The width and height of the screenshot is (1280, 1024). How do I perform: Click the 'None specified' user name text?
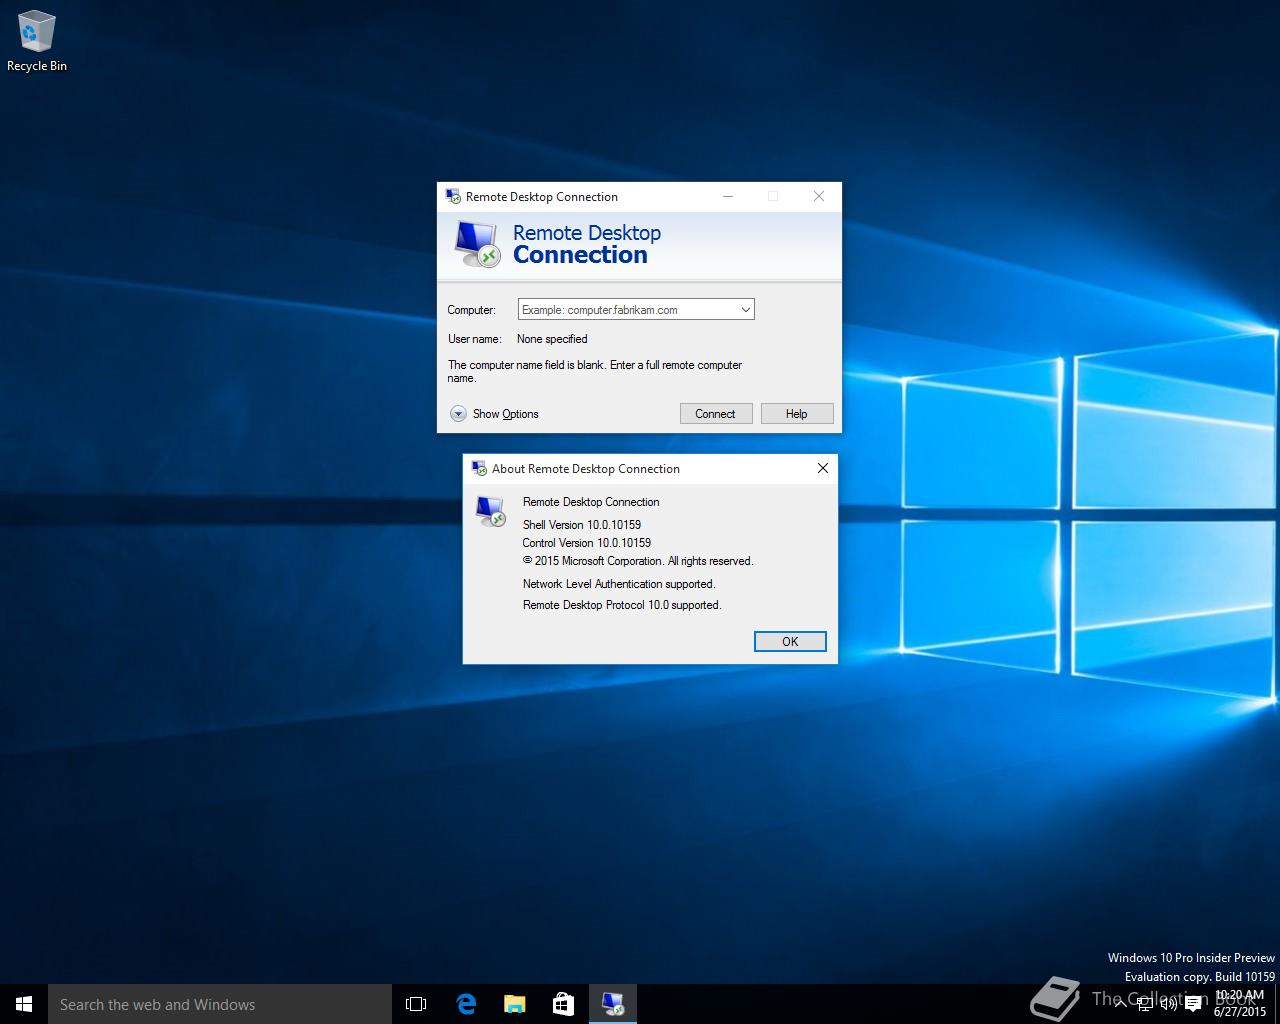click(552, 339)
